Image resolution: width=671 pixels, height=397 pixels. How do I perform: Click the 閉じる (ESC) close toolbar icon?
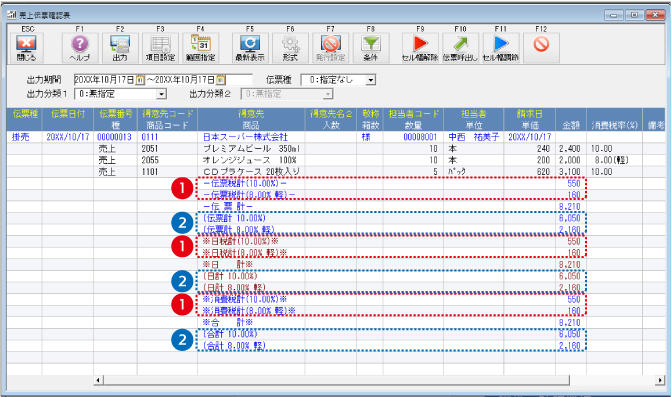[x=27, y=48]
